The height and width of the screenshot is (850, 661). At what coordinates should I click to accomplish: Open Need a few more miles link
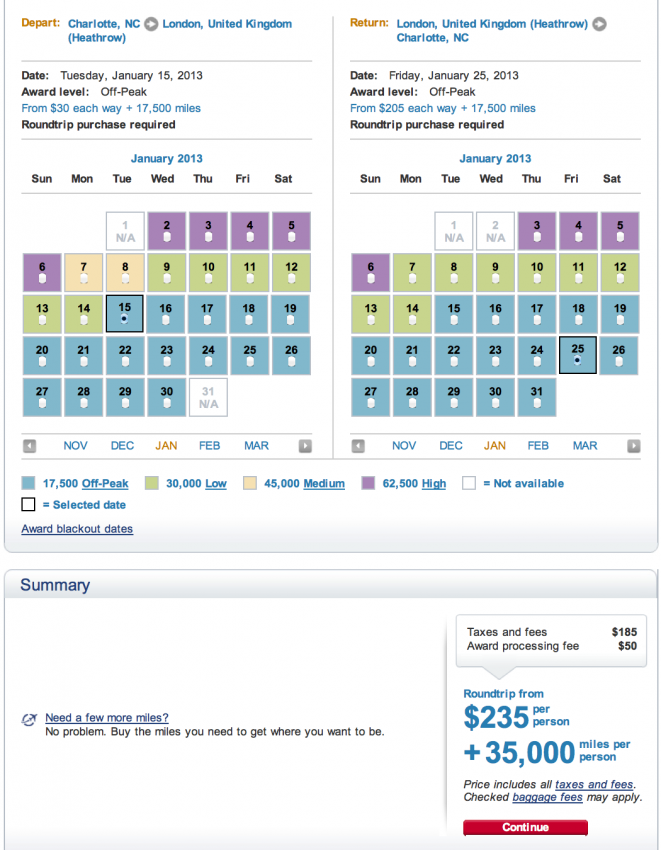tap(107, 717)
